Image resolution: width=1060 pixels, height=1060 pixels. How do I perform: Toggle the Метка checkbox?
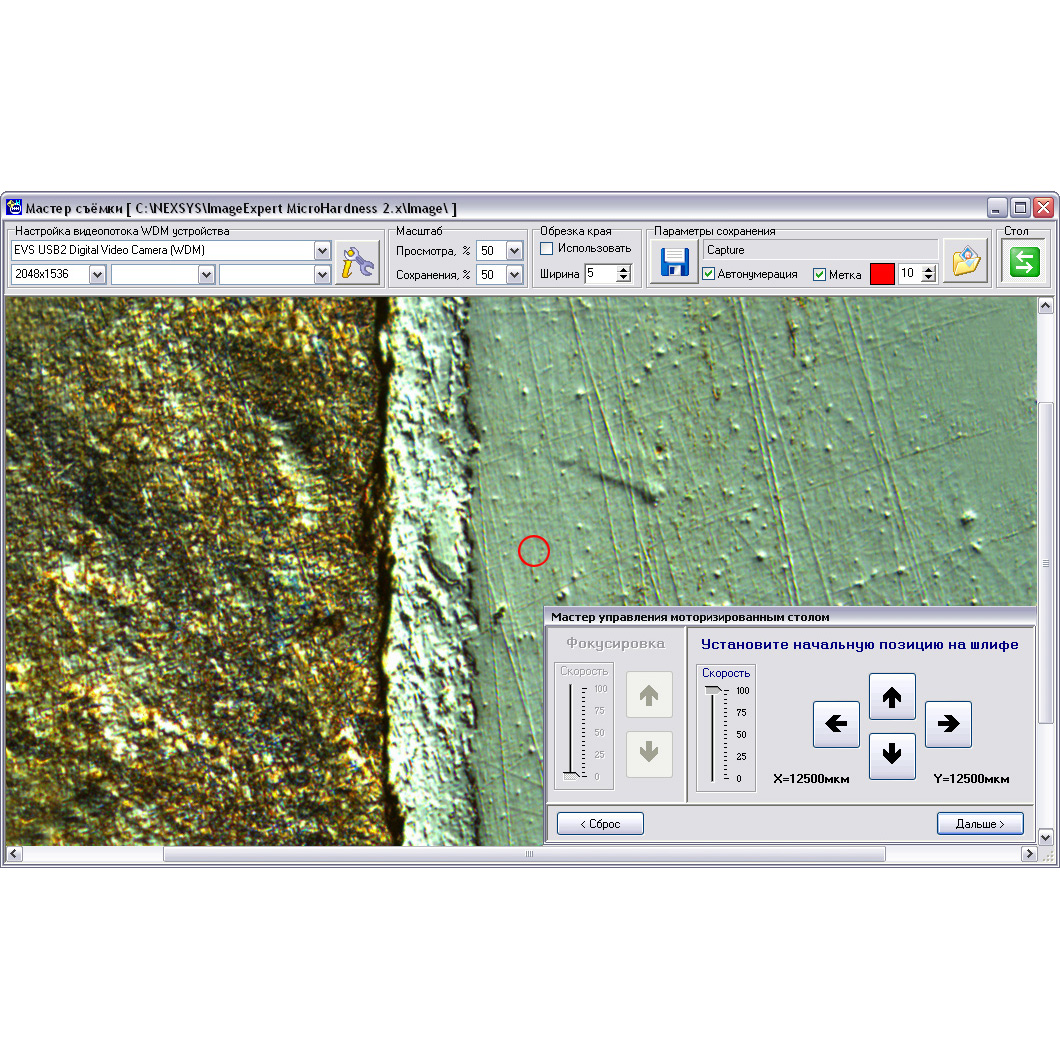[819, 274]
